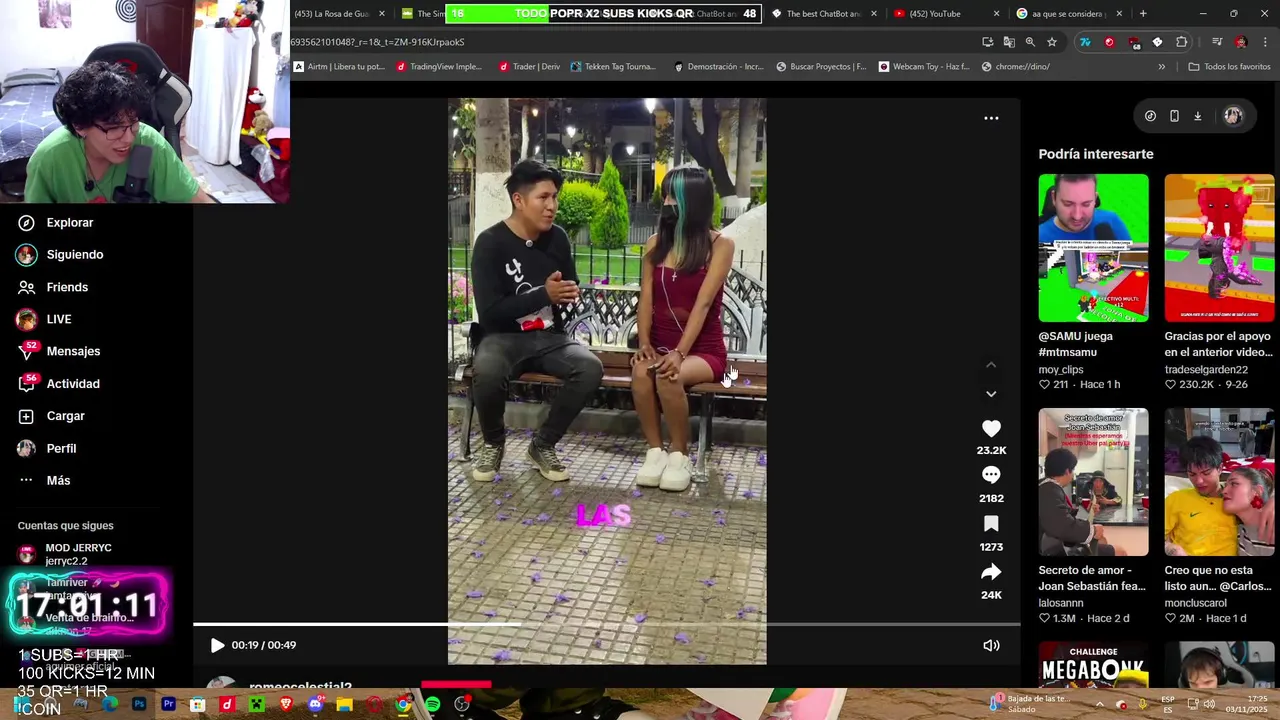Viewport: 1280px width, 720px height.
Task: Open Spotify from the taskbar
Action: pyautogui.click(x=432, y=705)
